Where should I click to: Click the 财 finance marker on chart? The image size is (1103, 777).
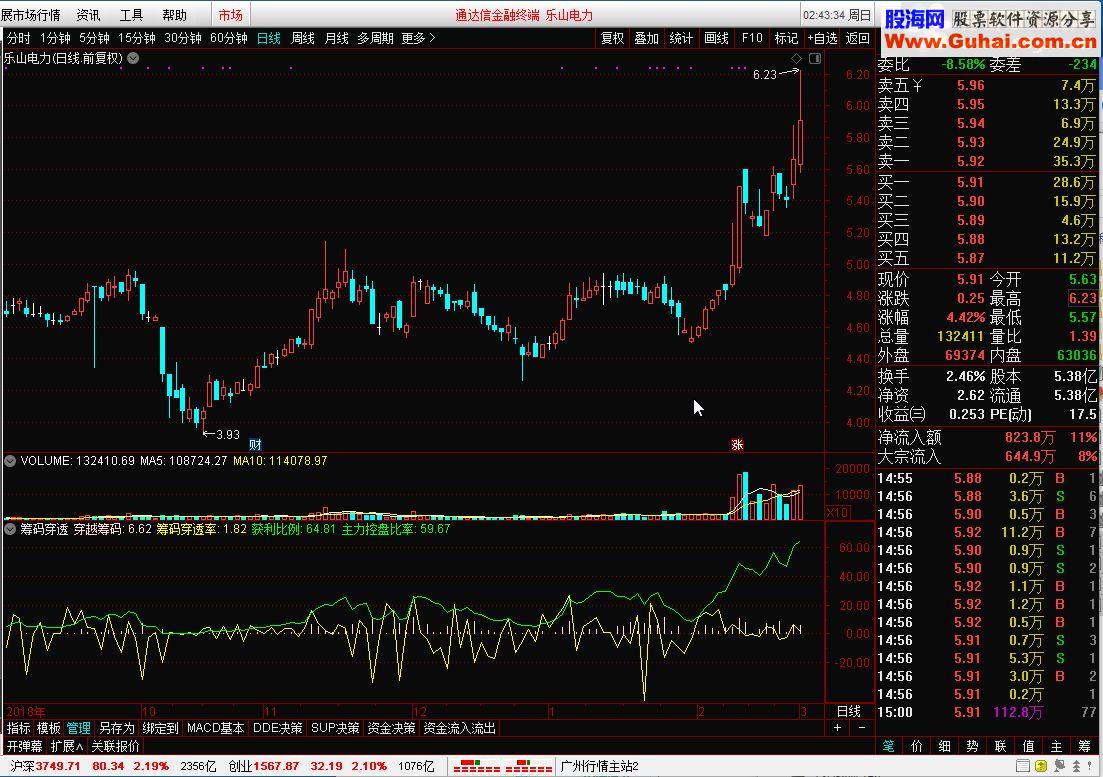tap(255, 444)
